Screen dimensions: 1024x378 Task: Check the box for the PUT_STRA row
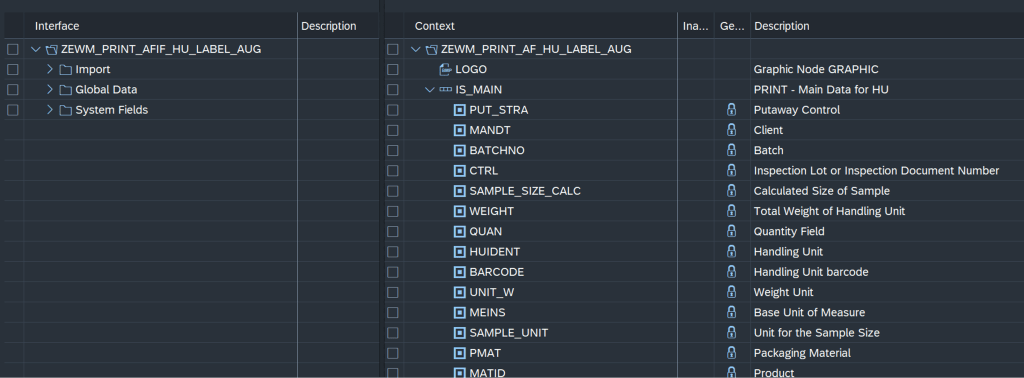(x=392, y=110)
